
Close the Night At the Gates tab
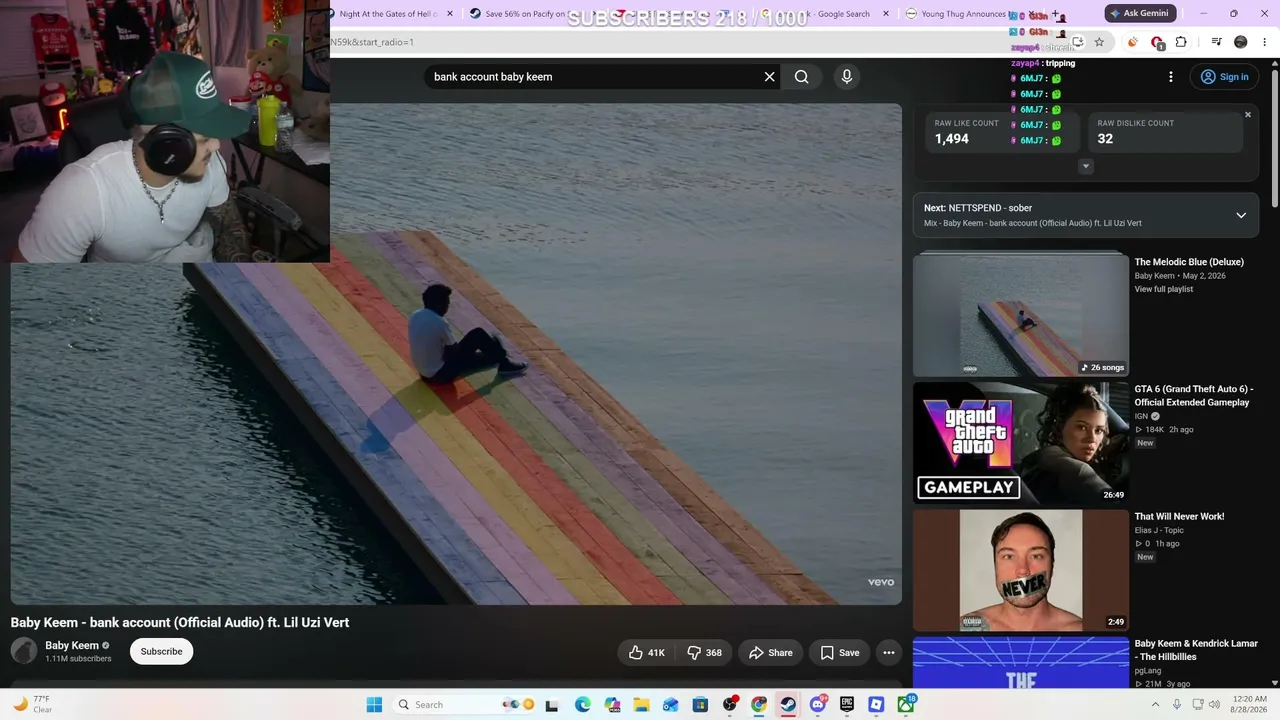450,14
